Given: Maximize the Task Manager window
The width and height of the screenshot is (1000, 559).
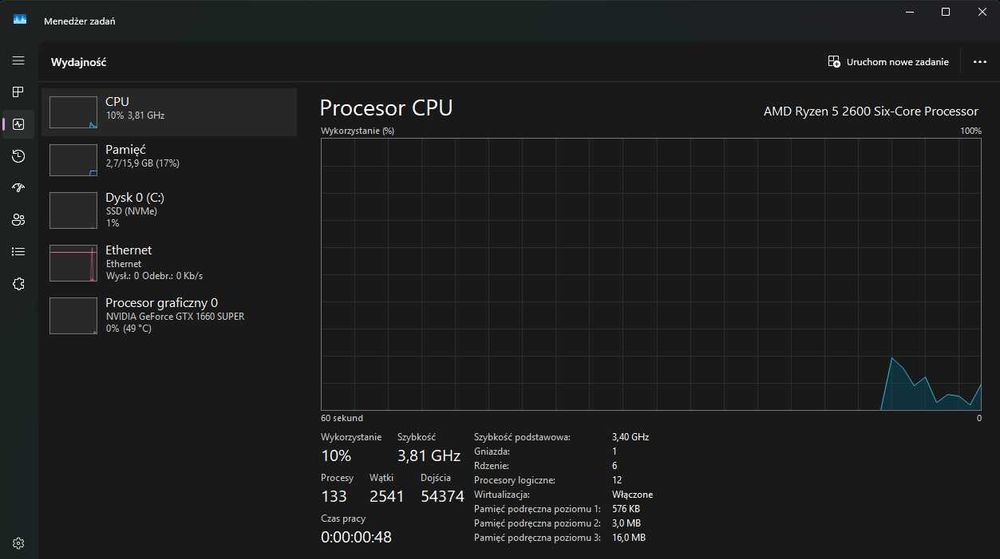Looking at the screenshot, I should pyautogui.click(x=945, y=12).
